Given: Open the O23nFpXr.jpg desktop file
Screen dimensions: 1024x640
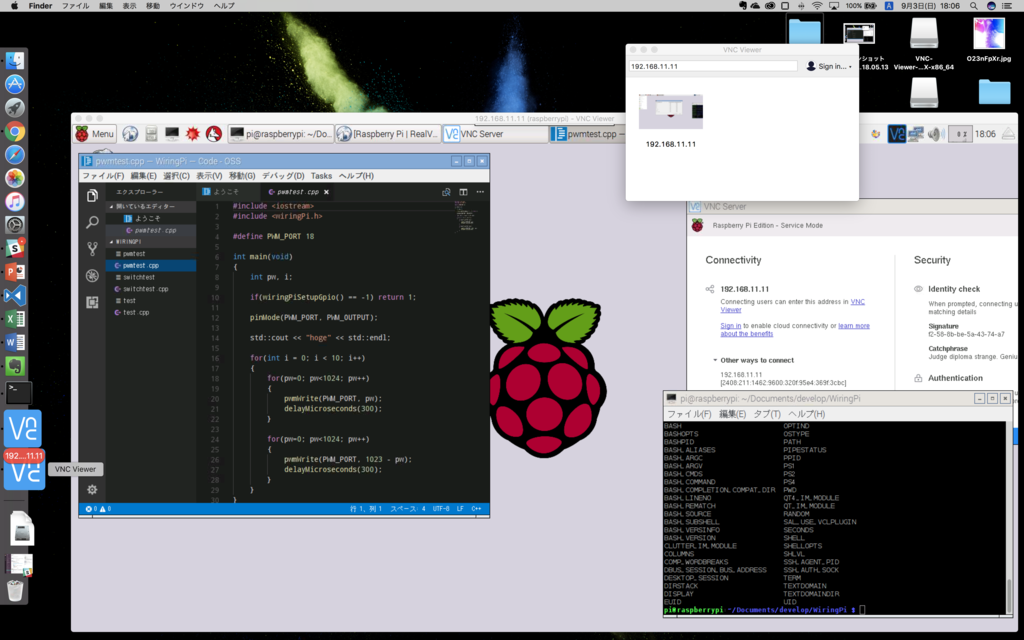Looking at the screenshot, I should [x=989, y=40].
